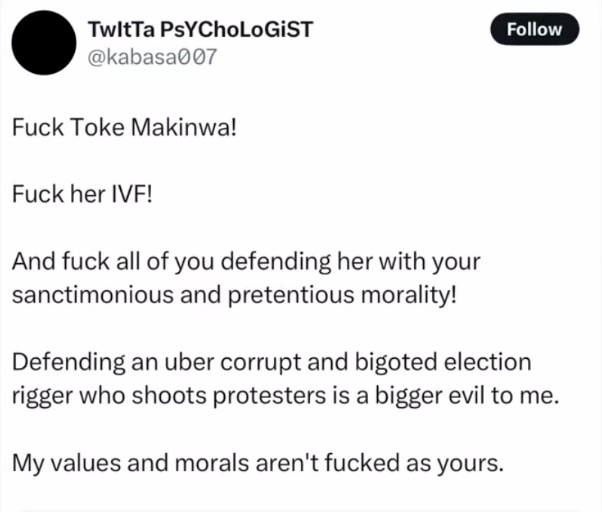The image size is (602, 512).
Task: Click the line starting "Defending an uber"
Action: [272, 362]
